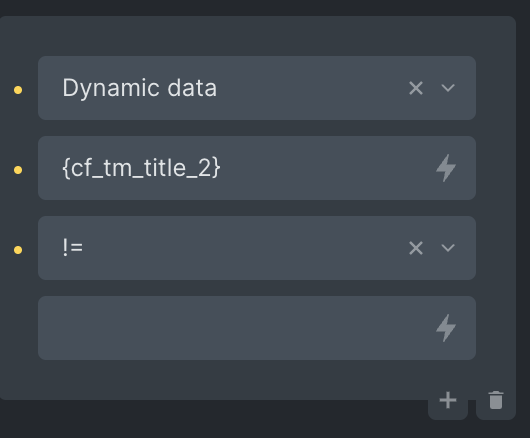Open dynamic data picker for empty value field
This screenshot has width=530, height=438.
[x=446, y=328]
